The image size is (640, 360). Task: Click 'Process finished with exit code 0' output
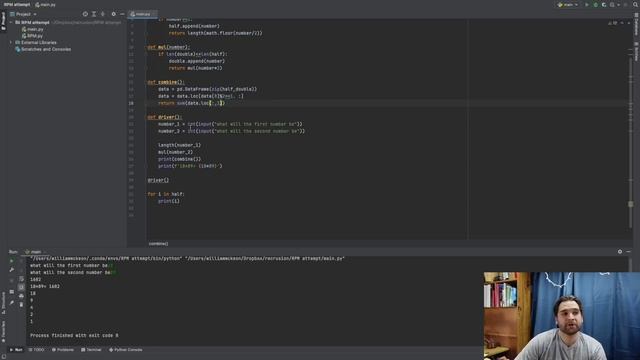coord(74,336)
